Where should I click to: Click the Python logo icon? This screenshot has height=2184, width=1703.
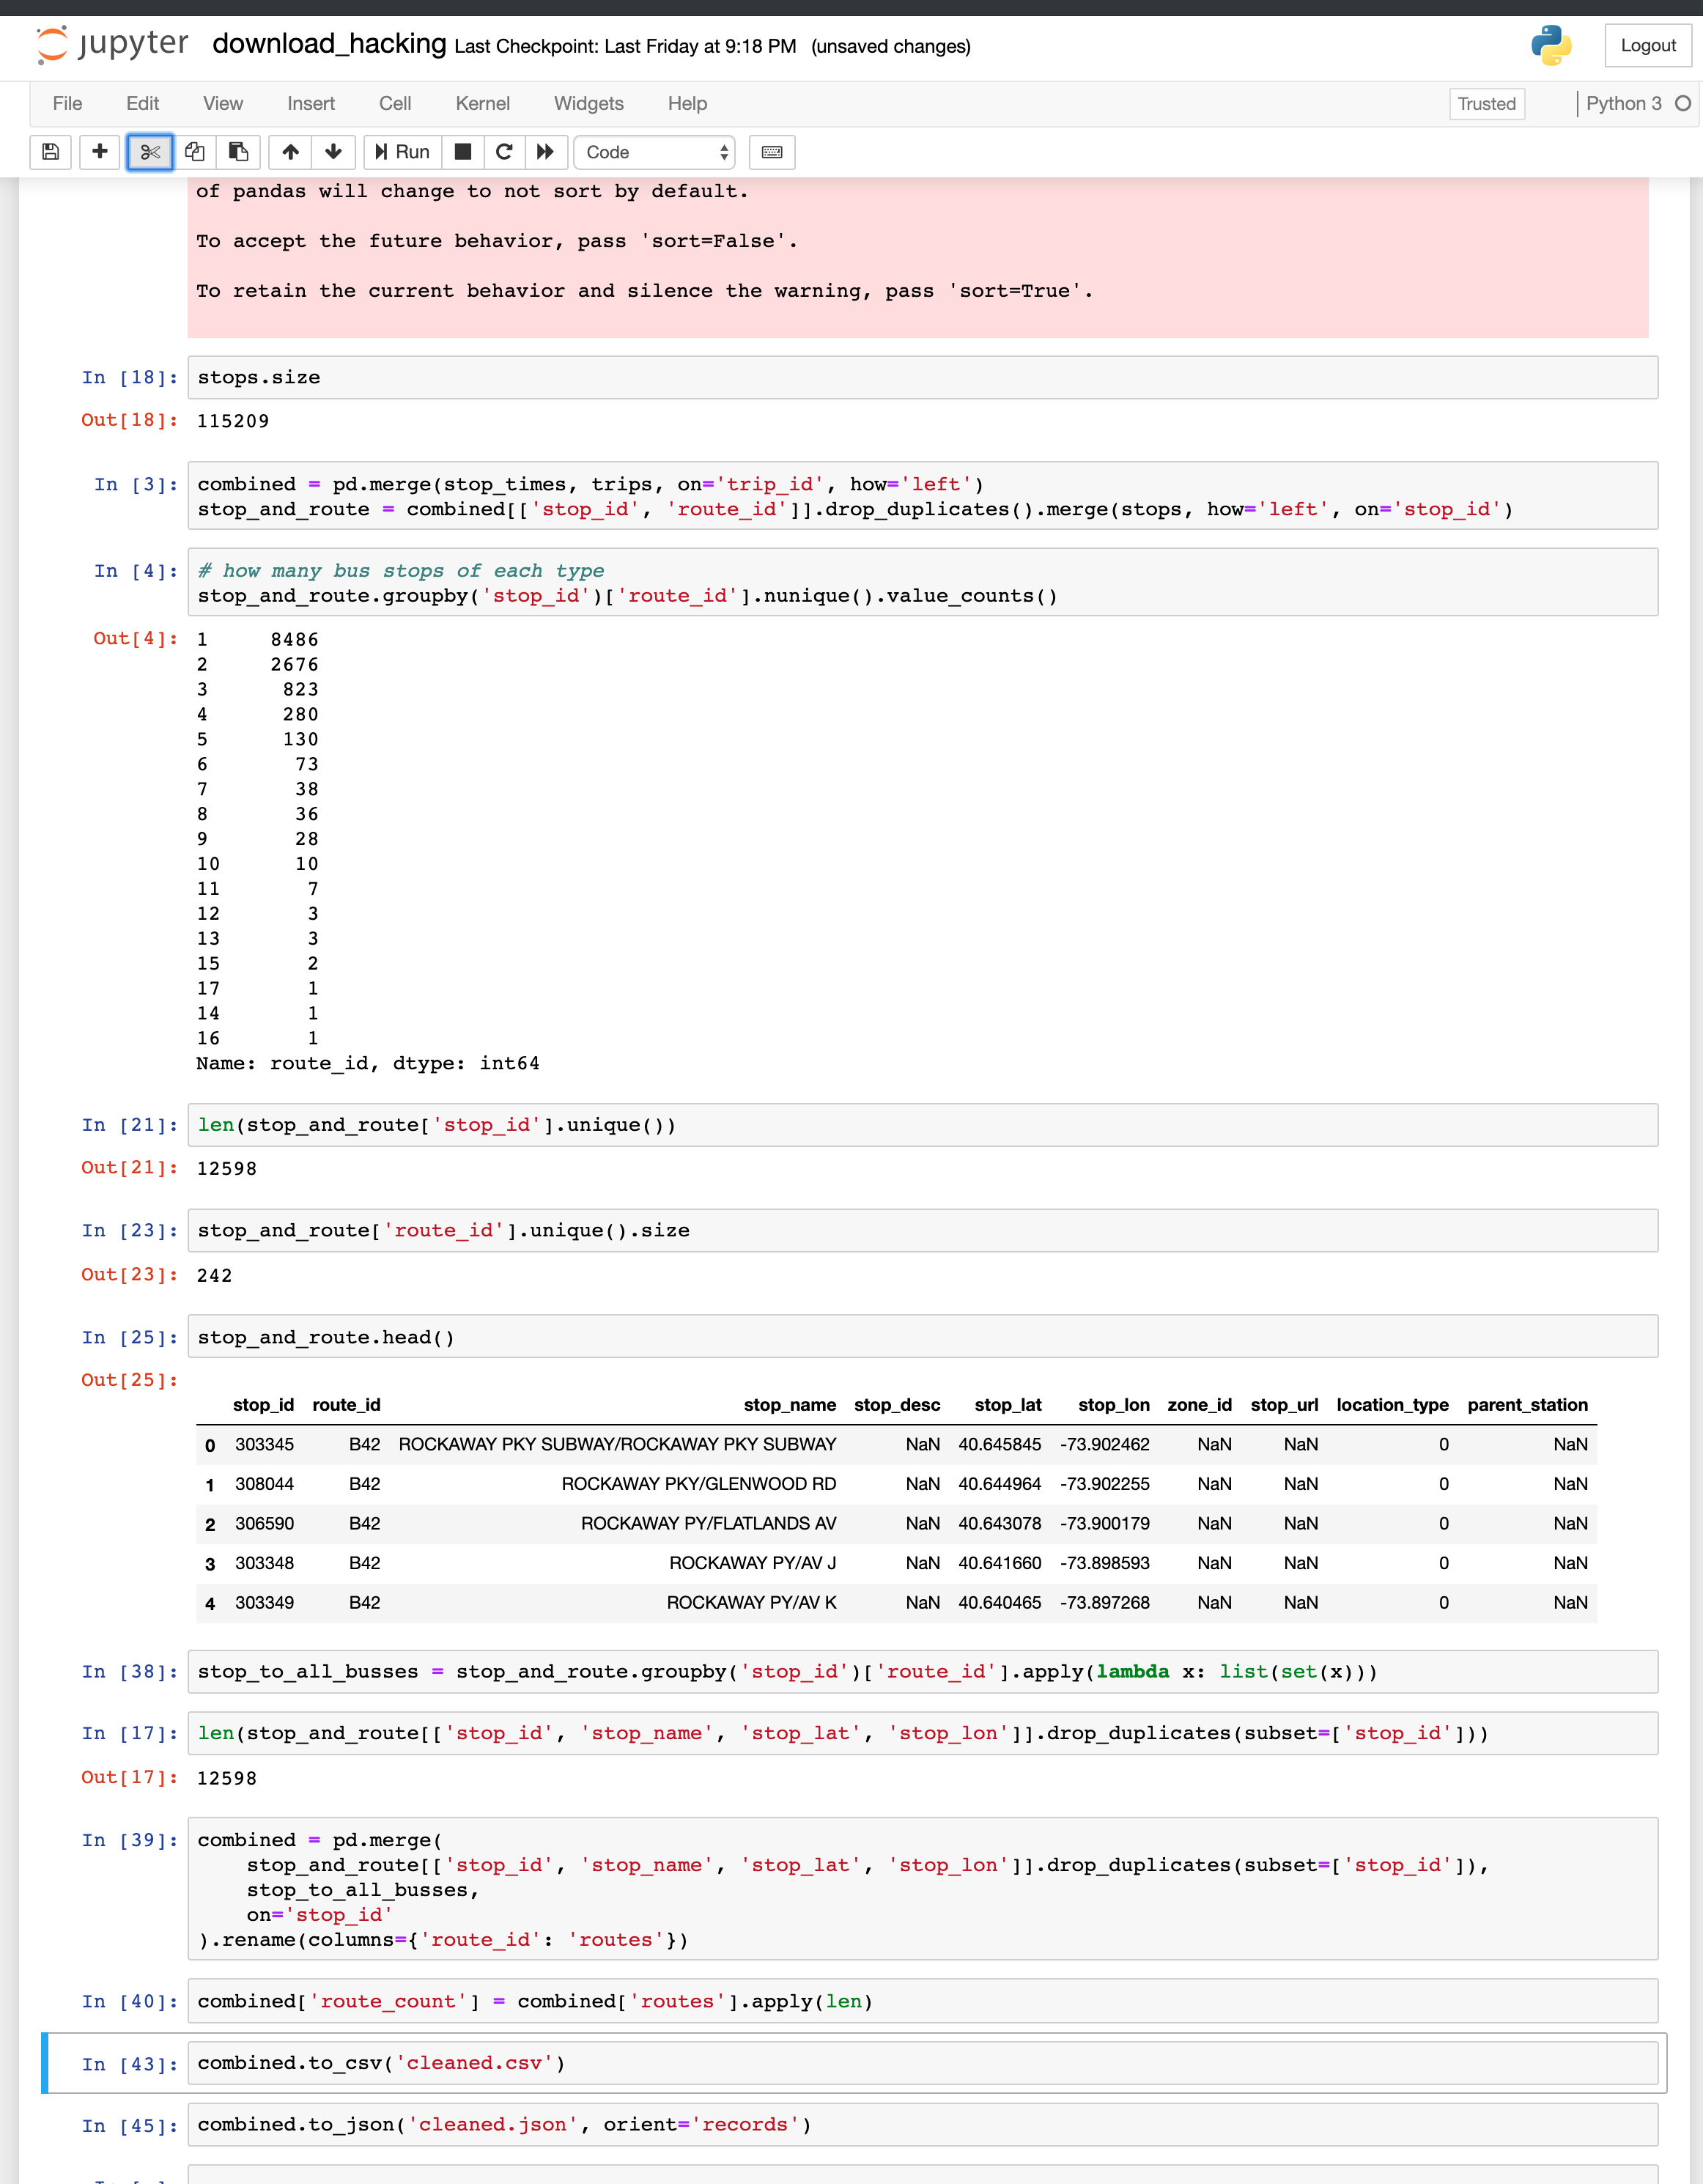click(x=1551, y=45)
